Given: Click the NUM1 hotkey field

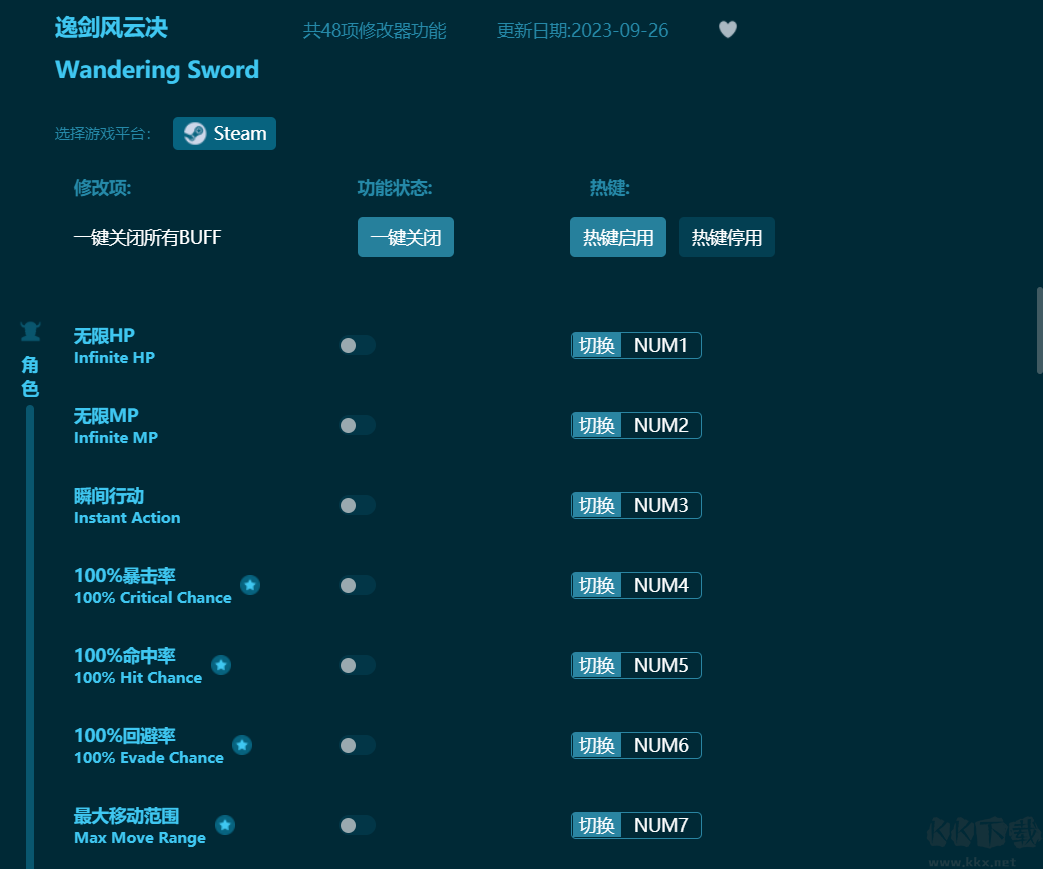Looking at the screenshot, I should pyautogui.click(x=661, y=345).
